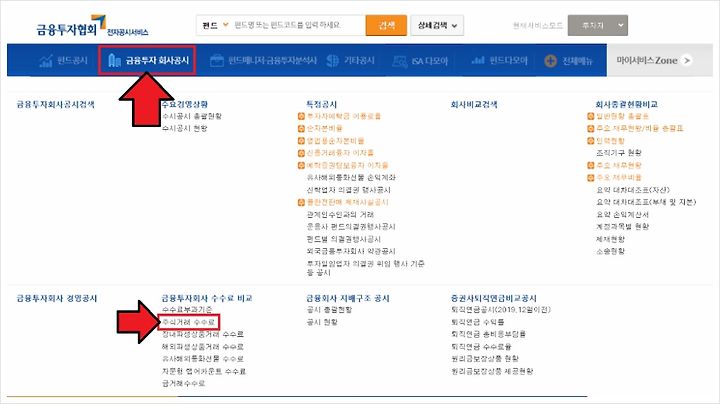Click the building icon beside 금융투자 회사공시
Image resolution: width=720 pixels, height=404 pixels.
114,60
